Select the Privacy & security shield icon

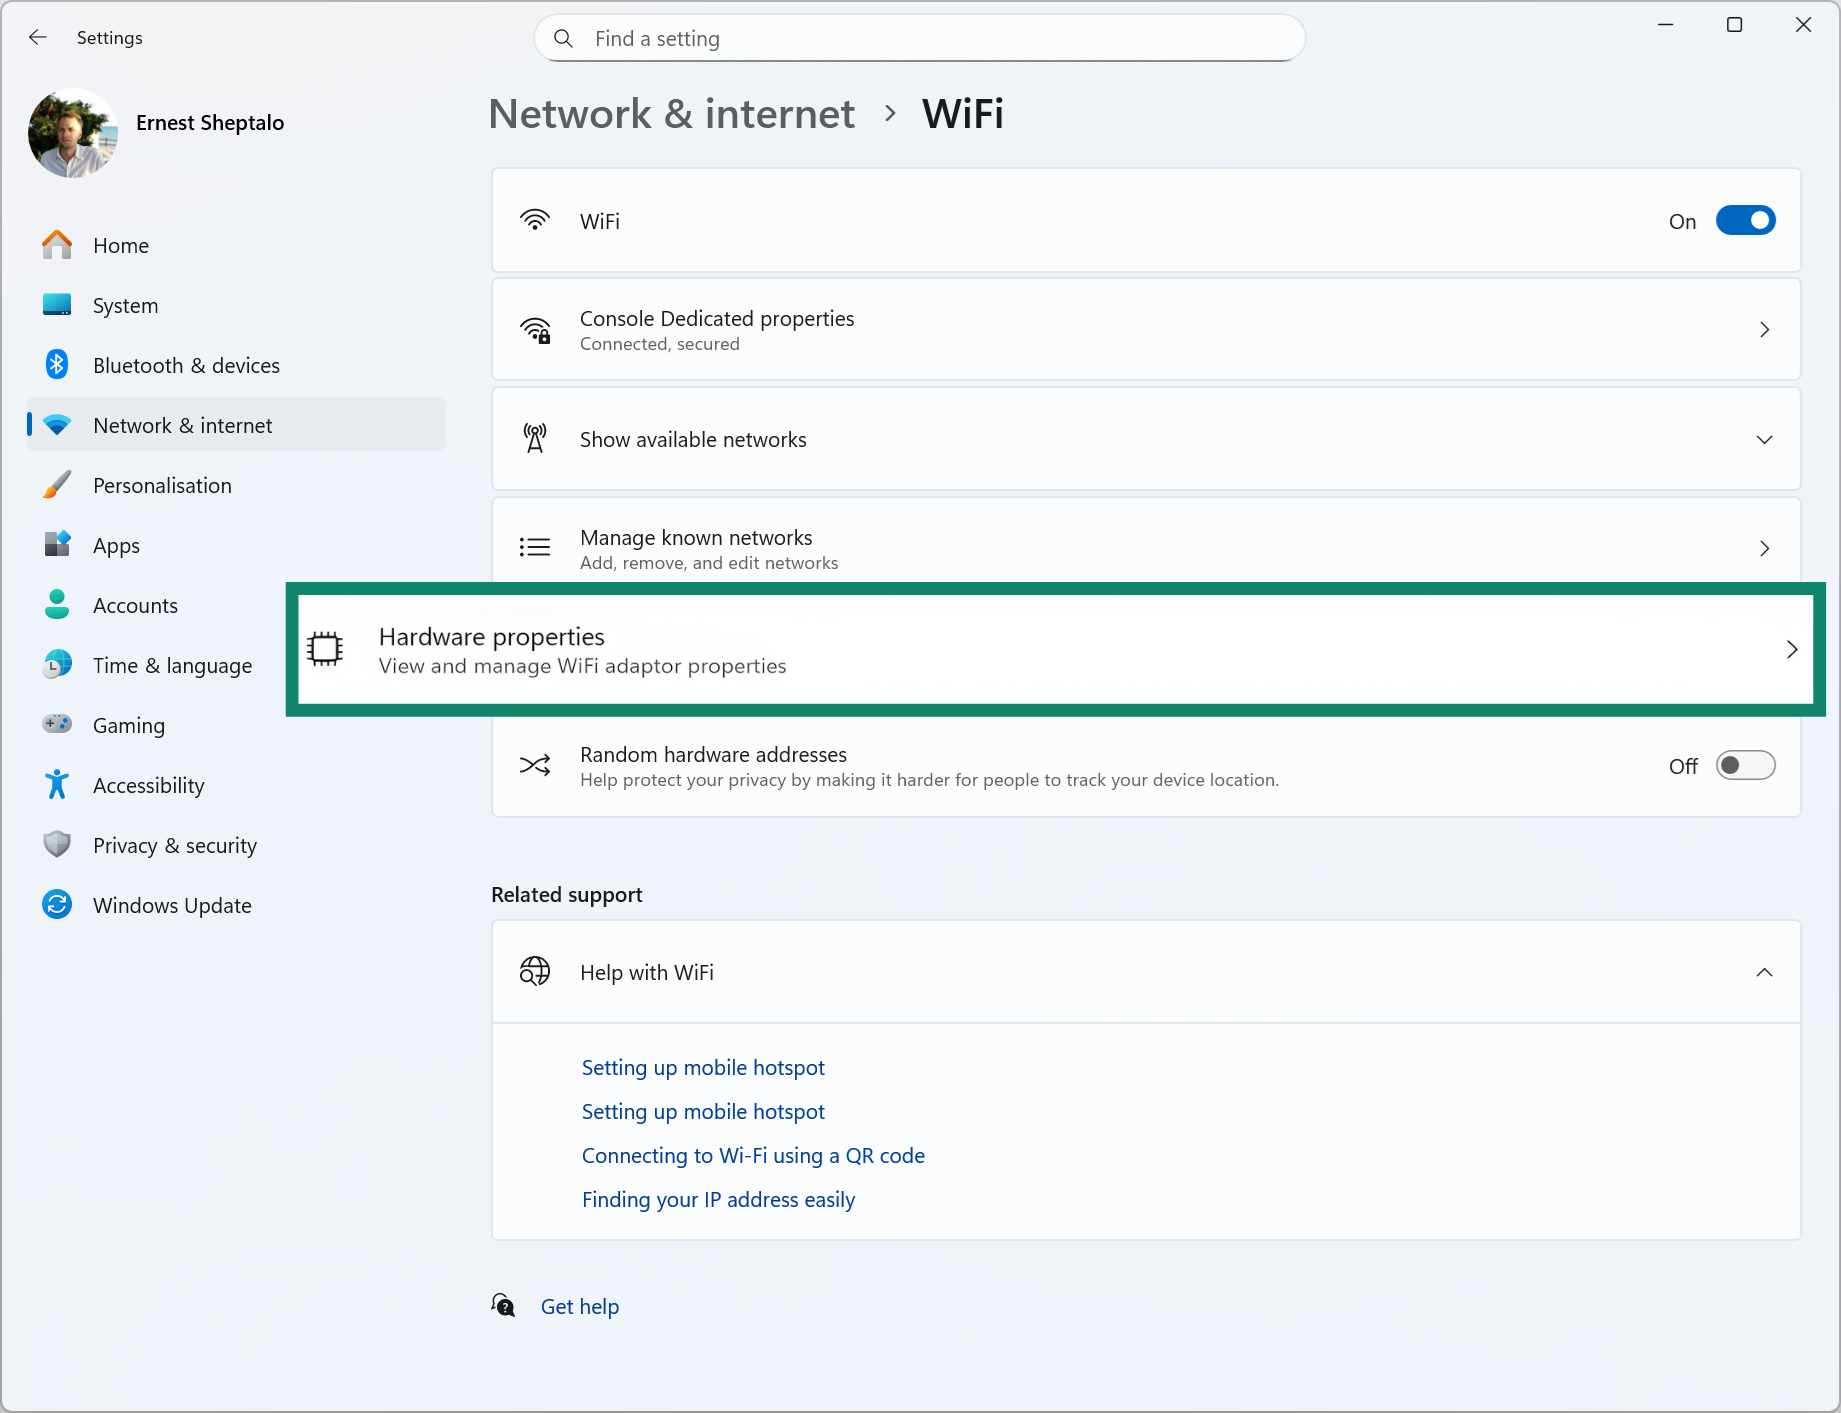57,845
